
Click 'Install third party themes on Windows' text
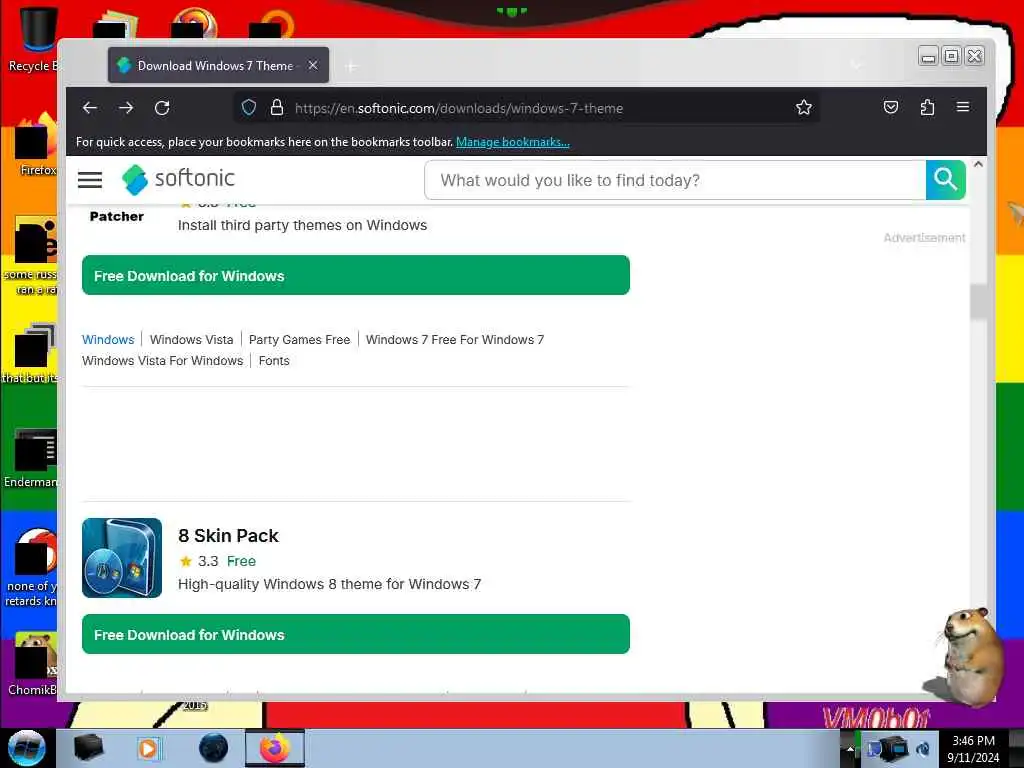[x=302, y=225]
